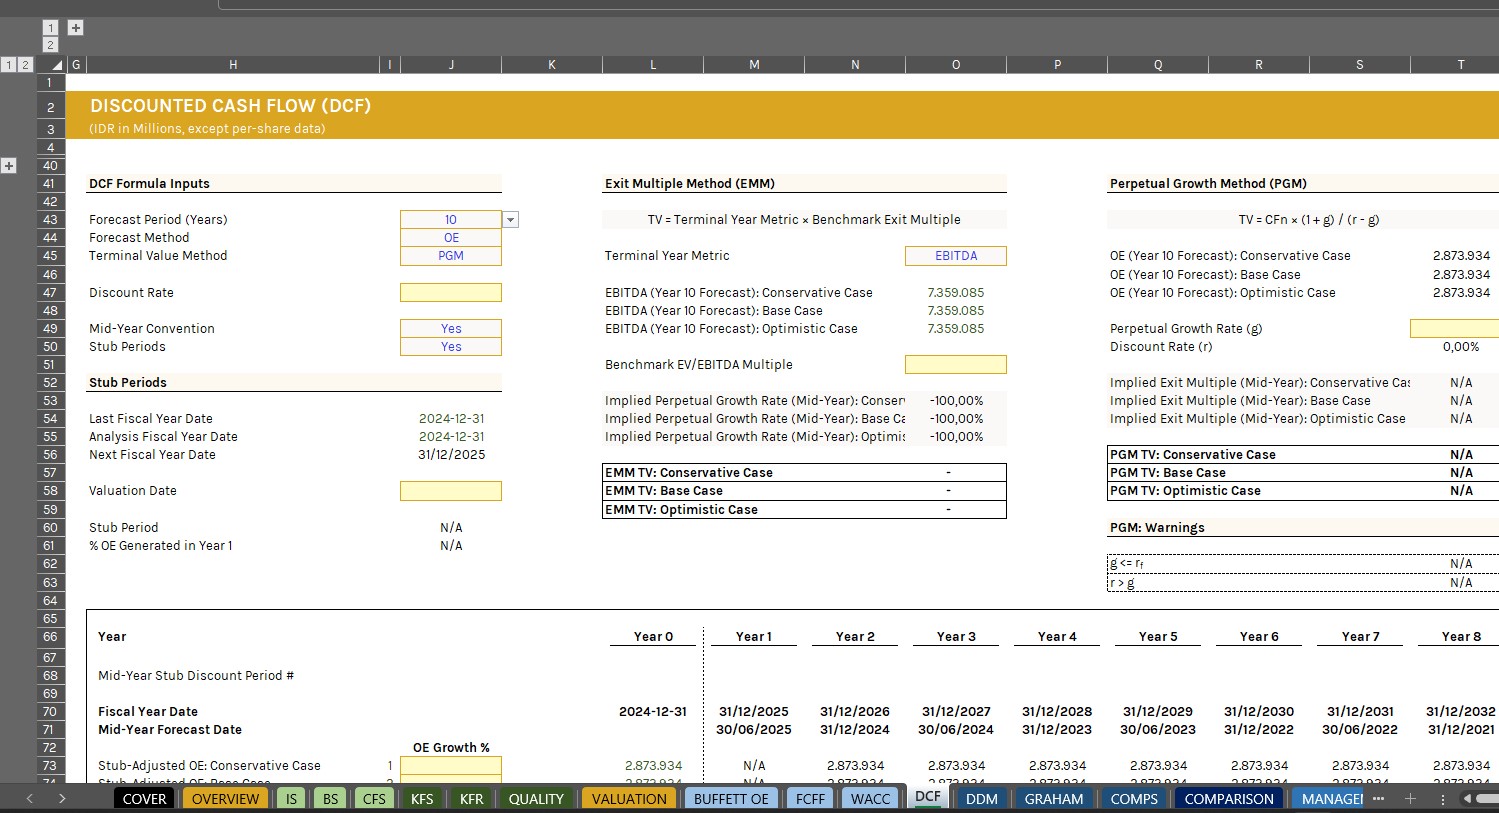
Task: Toggle the Forecast Method OE cell
Action: (450, 237)
